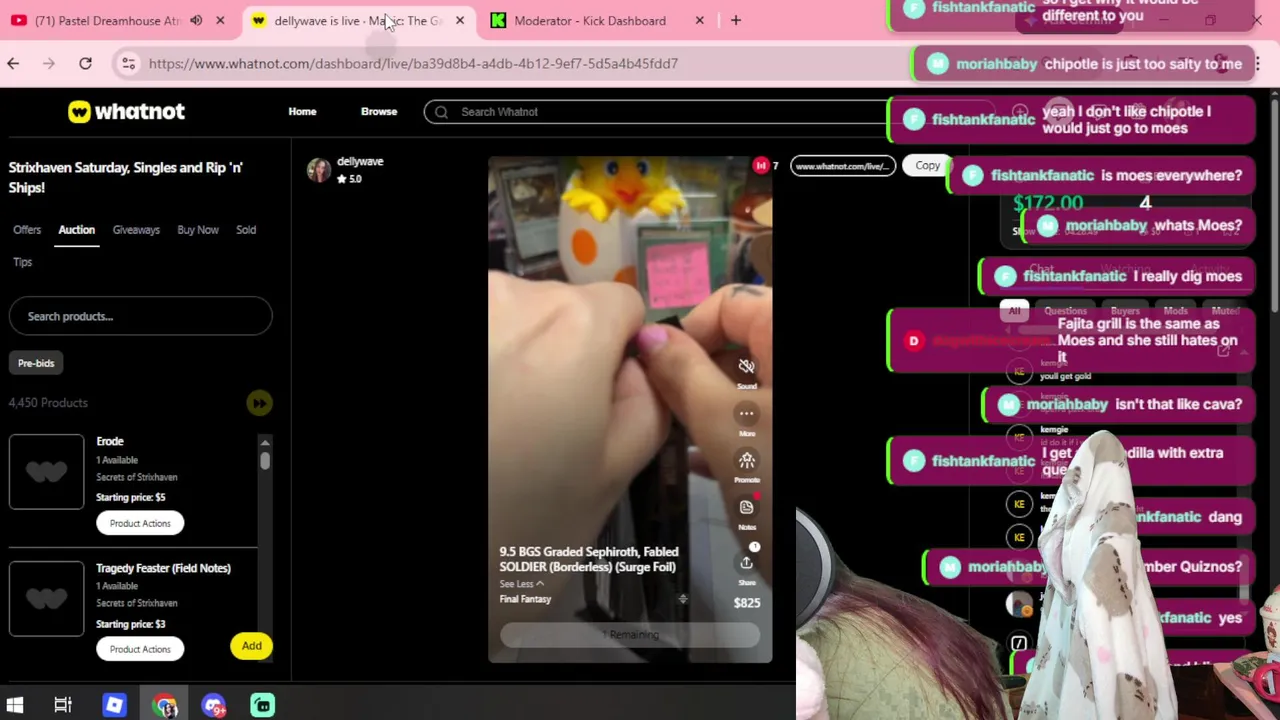Screen dimensions: 1280x720
Task: Open the Tragedy Feaster product thumbnail
Action: pos(46,598)
